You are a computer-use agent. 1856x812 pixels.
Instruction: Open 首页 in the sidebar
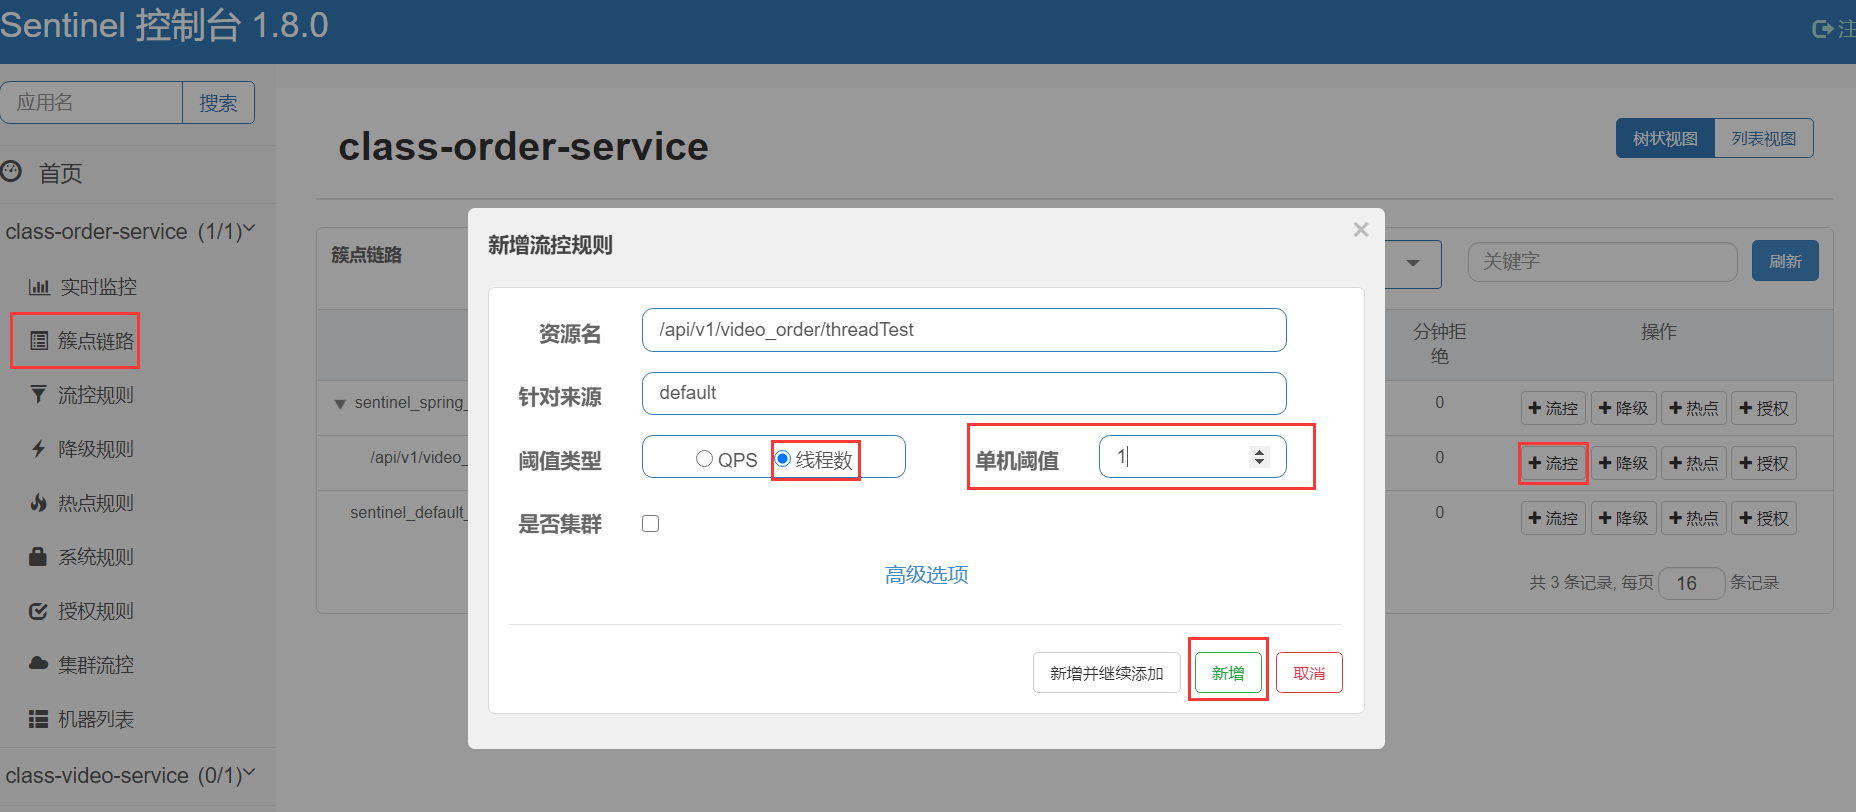[60, 174]
